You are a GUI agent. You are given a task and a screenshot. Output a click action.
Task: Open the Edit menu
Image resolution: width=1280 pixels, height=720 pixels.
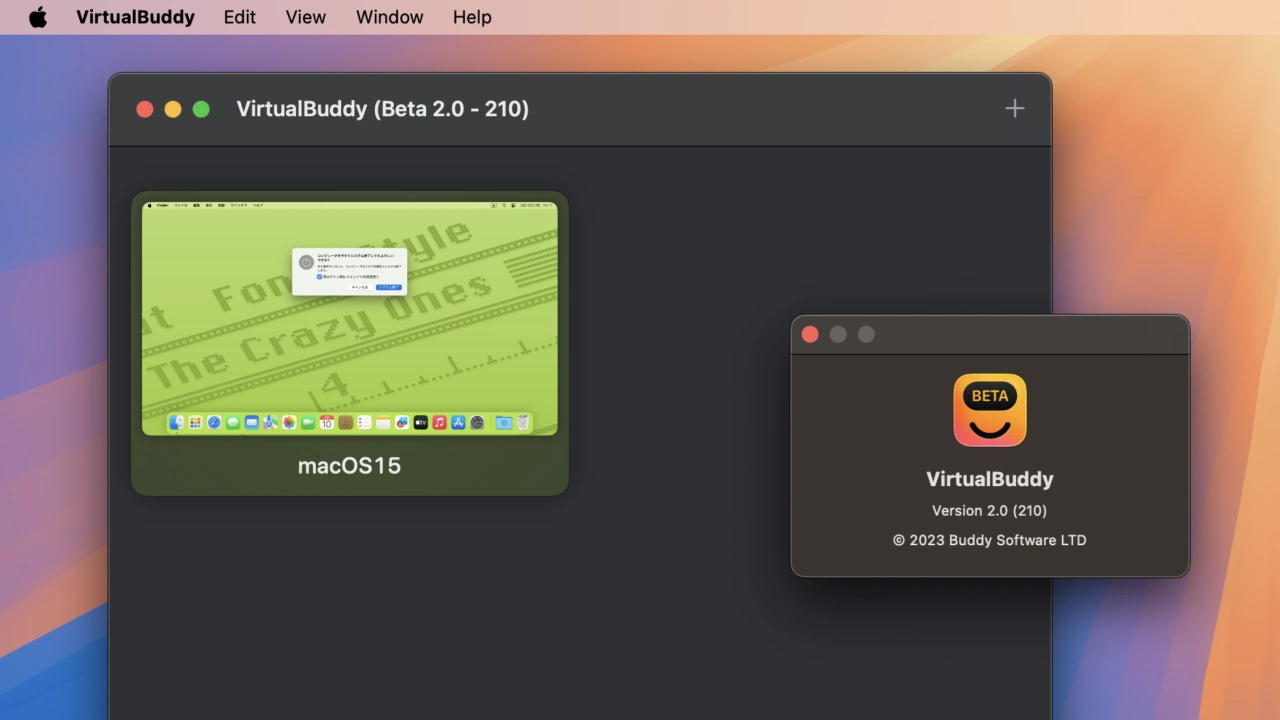[x=239, y=17]
